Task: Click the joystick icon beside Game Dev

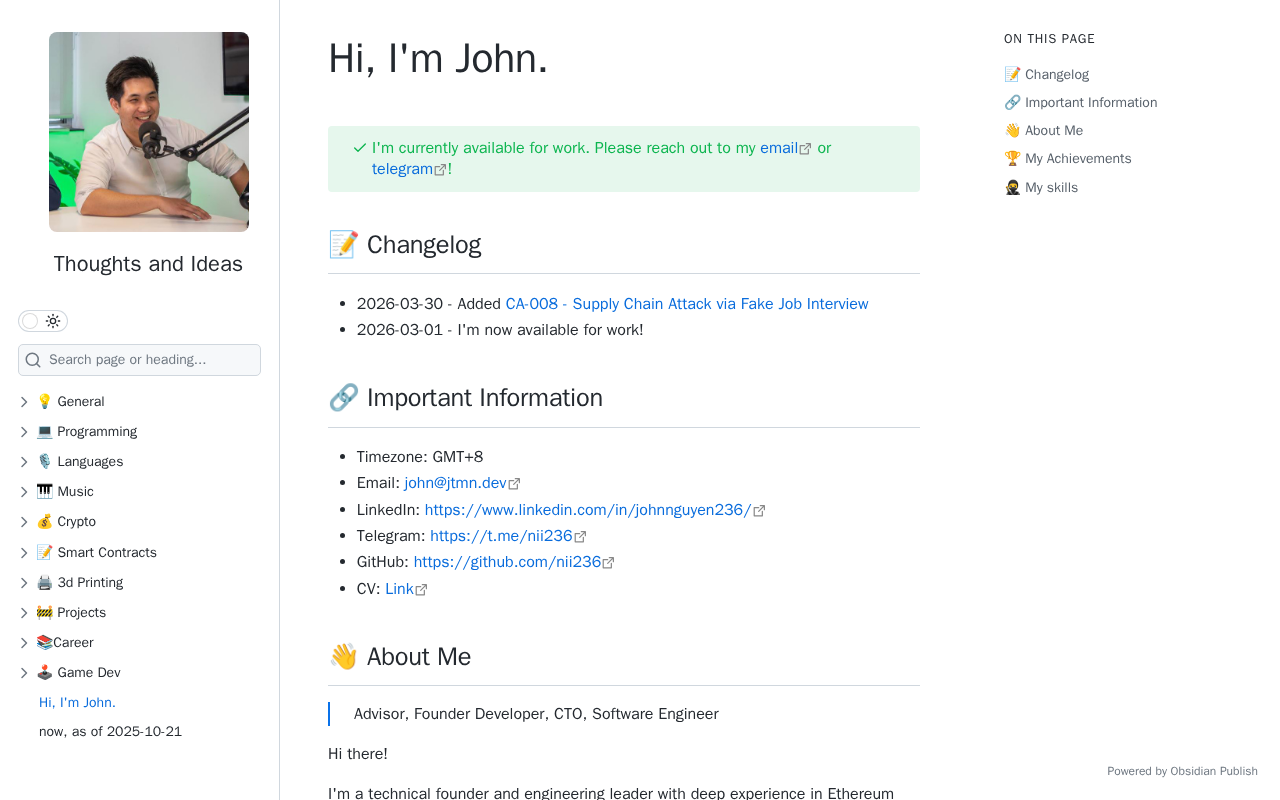Action: 44,673
